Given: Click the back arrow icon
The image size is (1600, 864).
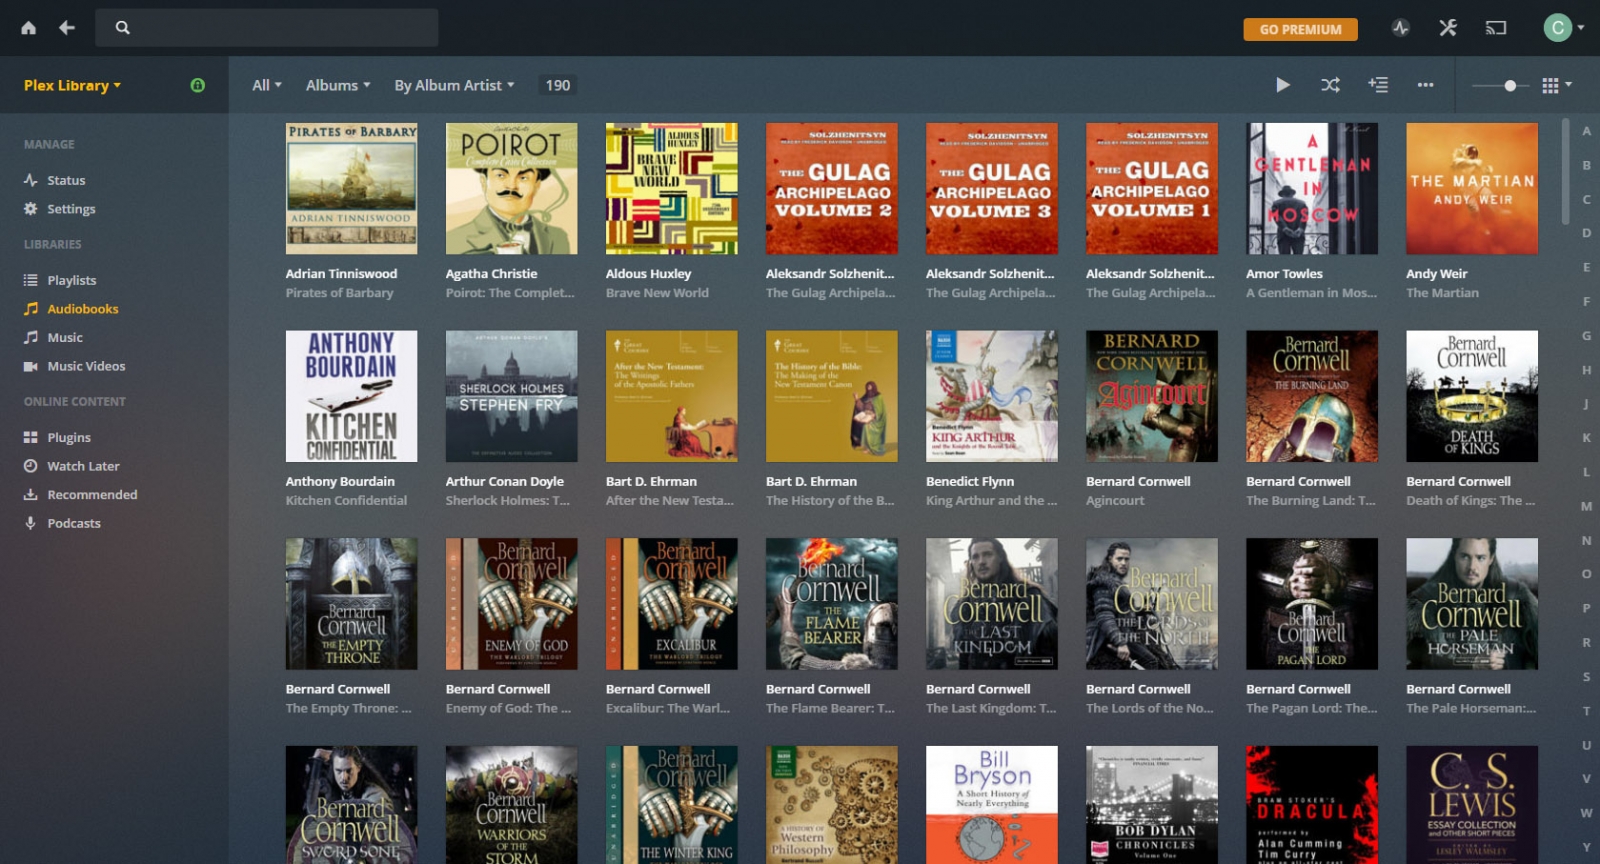Looking at the screenshot, I should (x=67, y=28).
